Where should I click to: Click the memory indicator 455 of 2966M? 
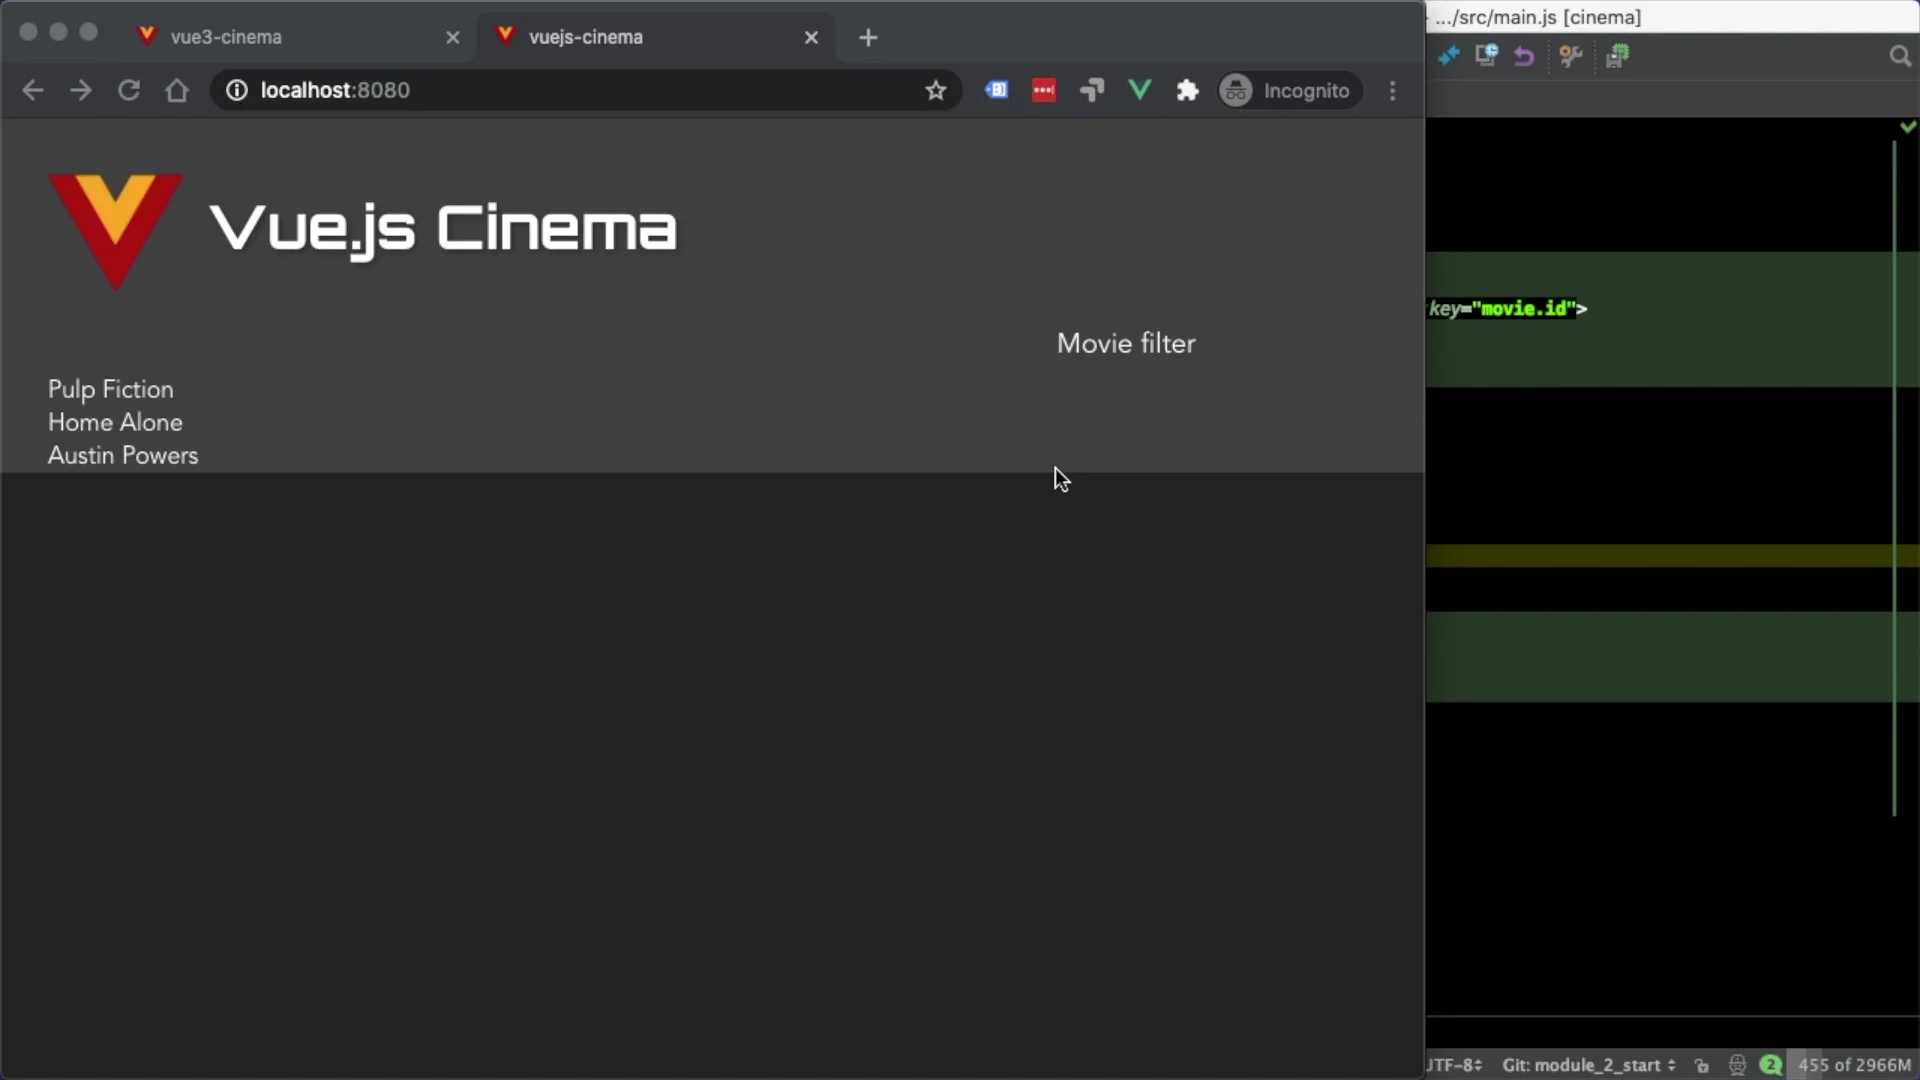pos(1853,1065)
